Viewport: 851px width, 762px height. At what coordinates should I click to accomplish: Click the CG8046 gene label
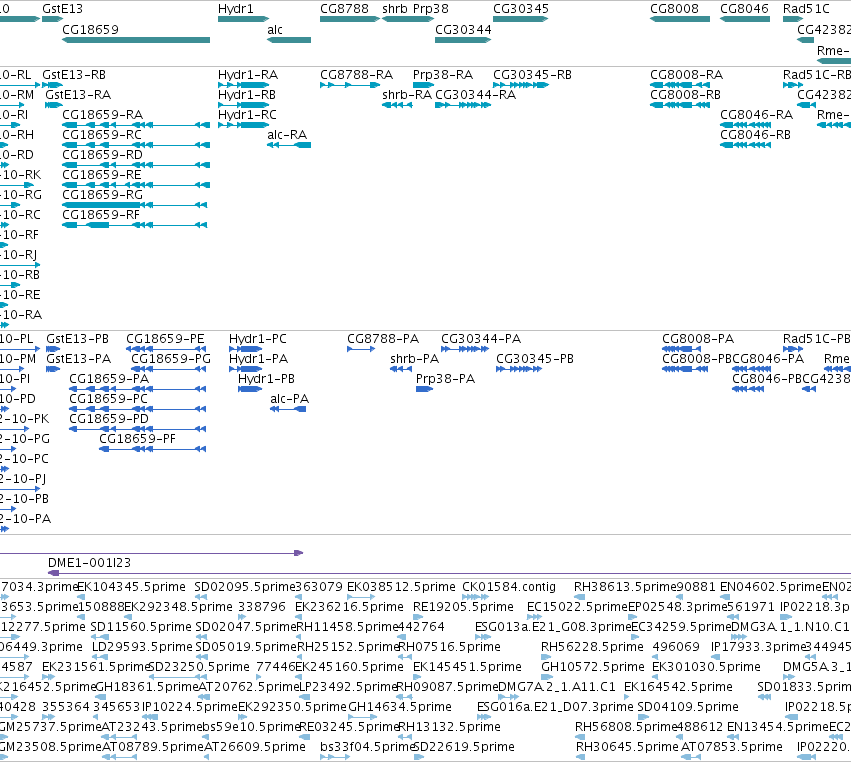coord(744,9)
